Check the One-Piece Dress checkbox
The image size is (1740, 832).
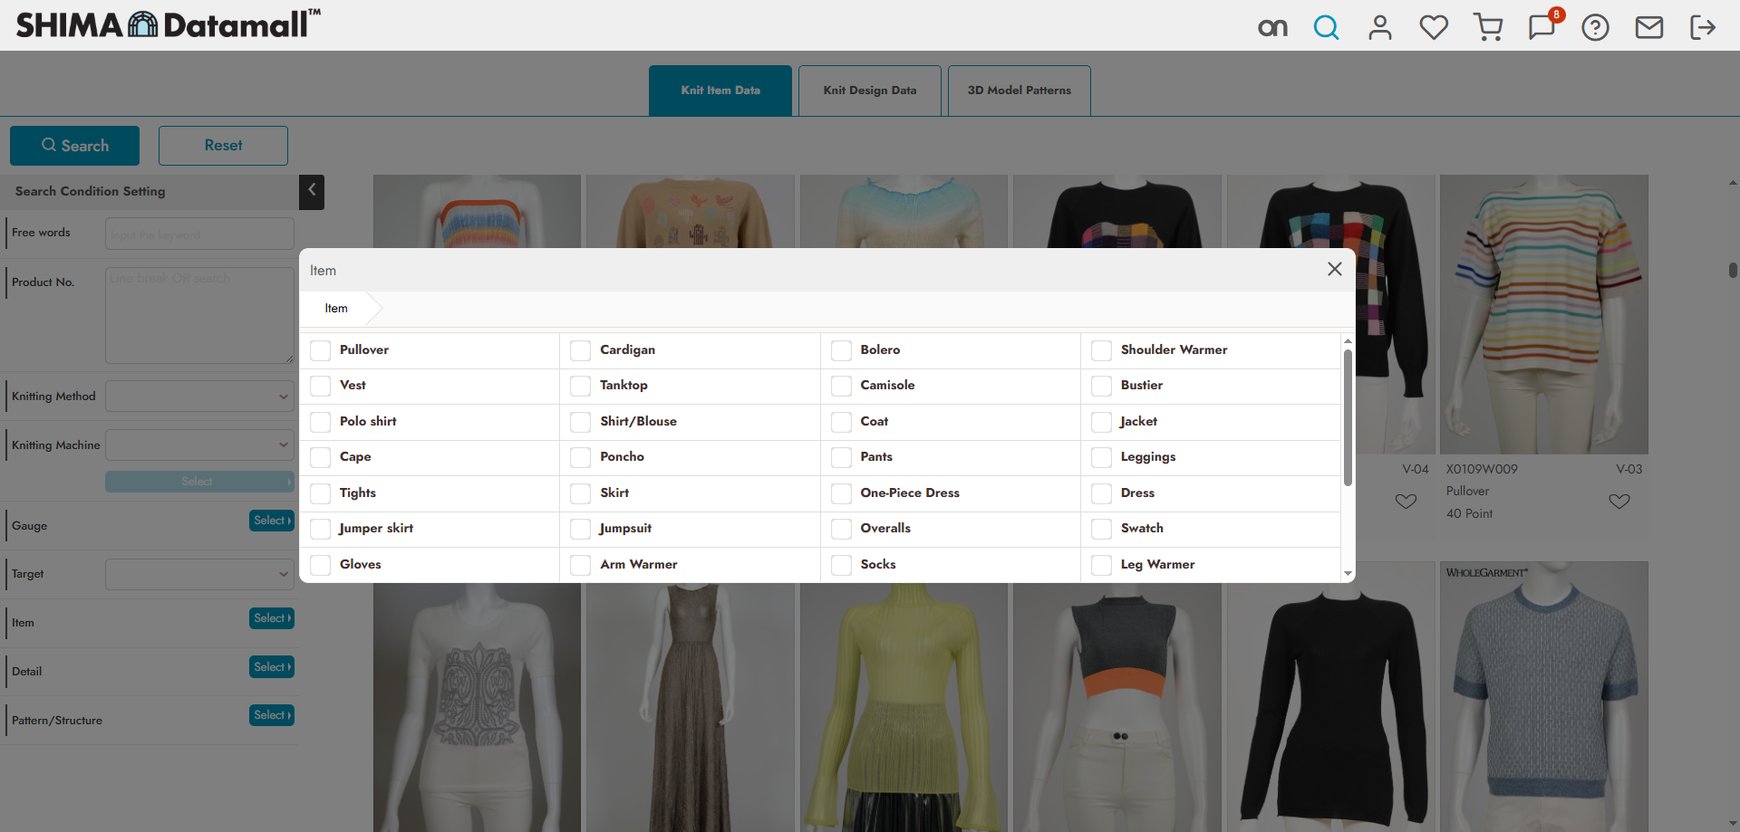(841, 493)
